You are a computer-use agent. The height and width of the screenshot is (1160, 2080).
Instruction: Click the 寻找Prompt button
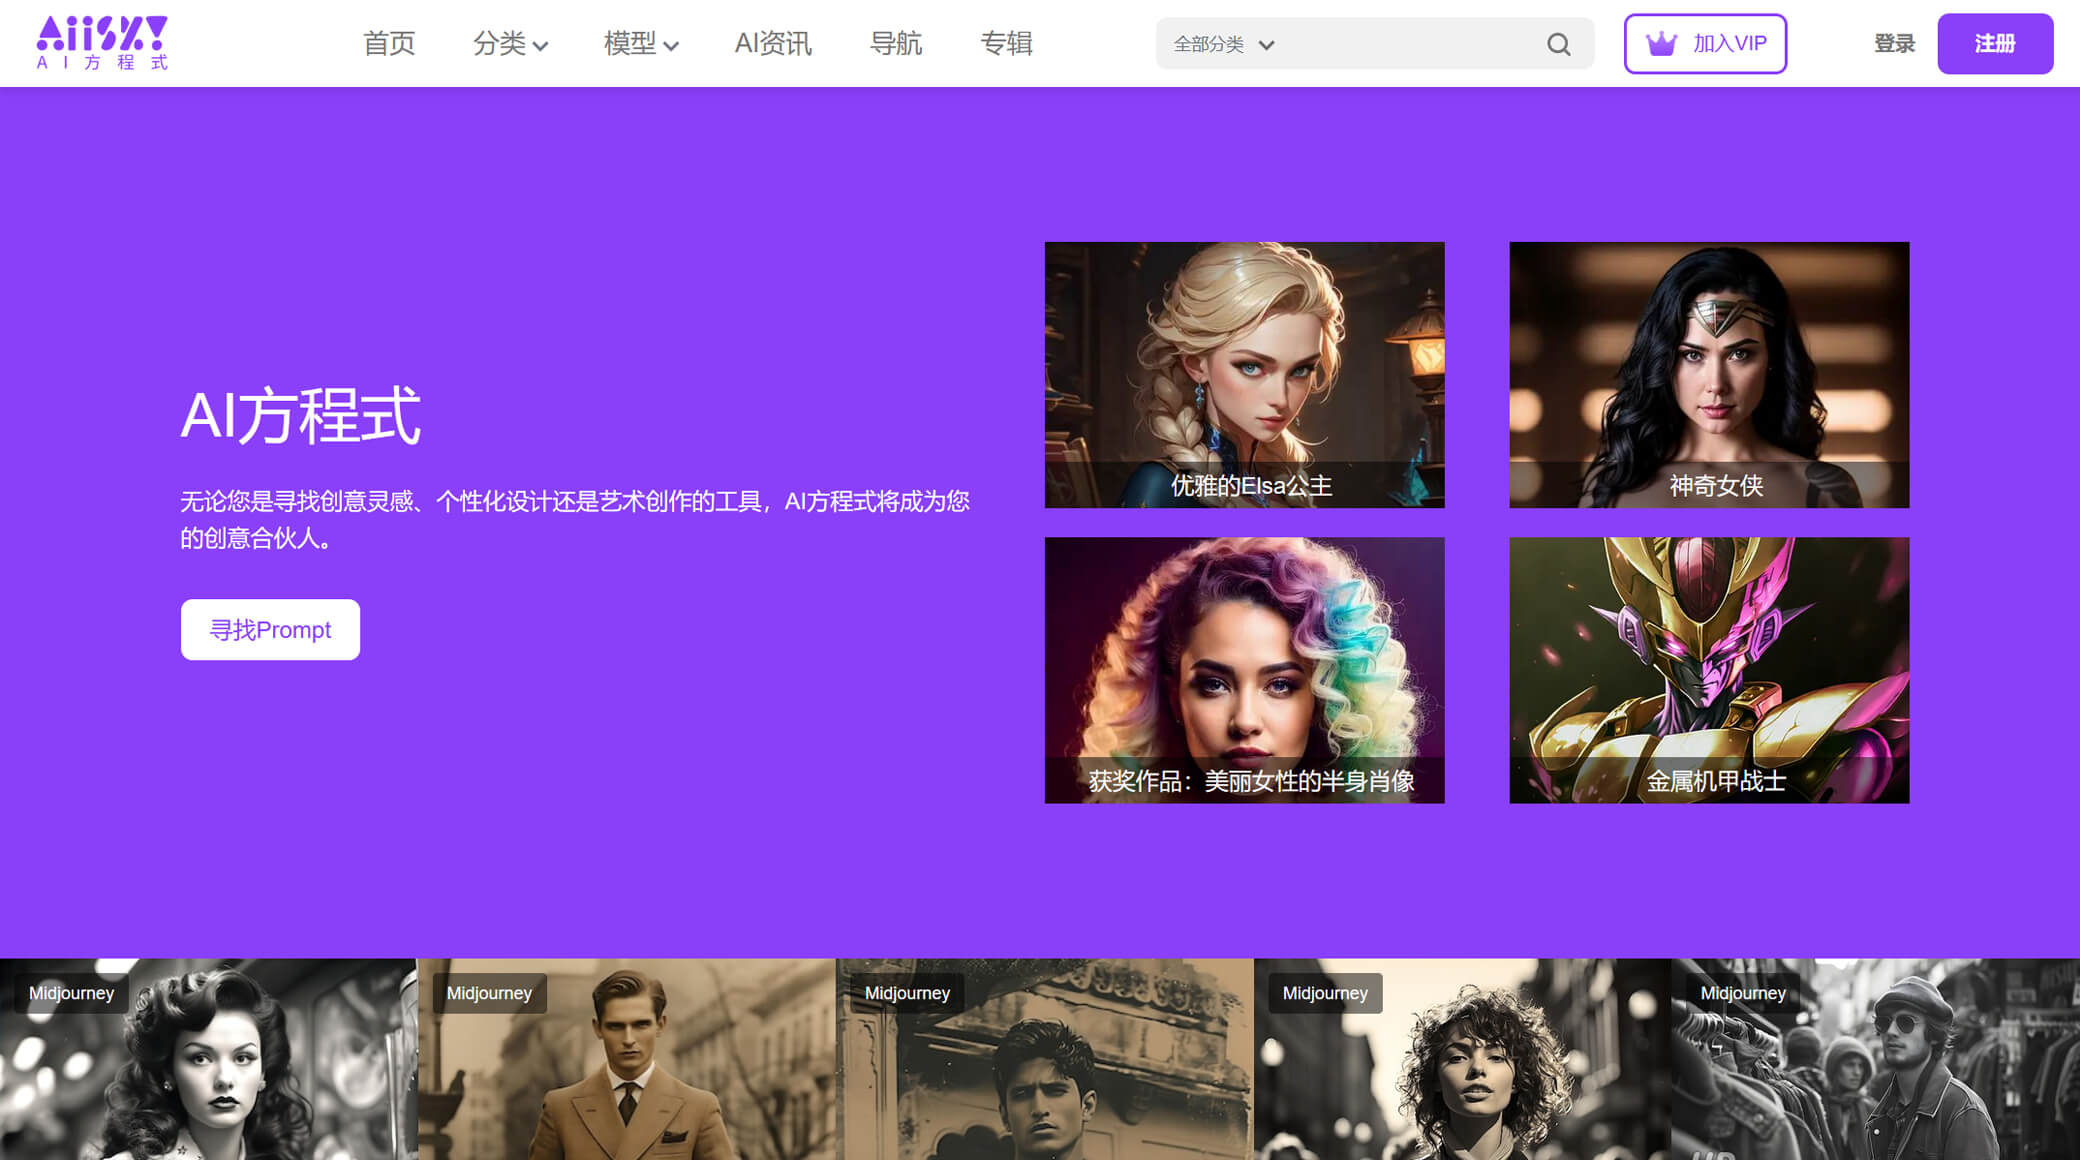pyautogui.click(x=270, y=629)
